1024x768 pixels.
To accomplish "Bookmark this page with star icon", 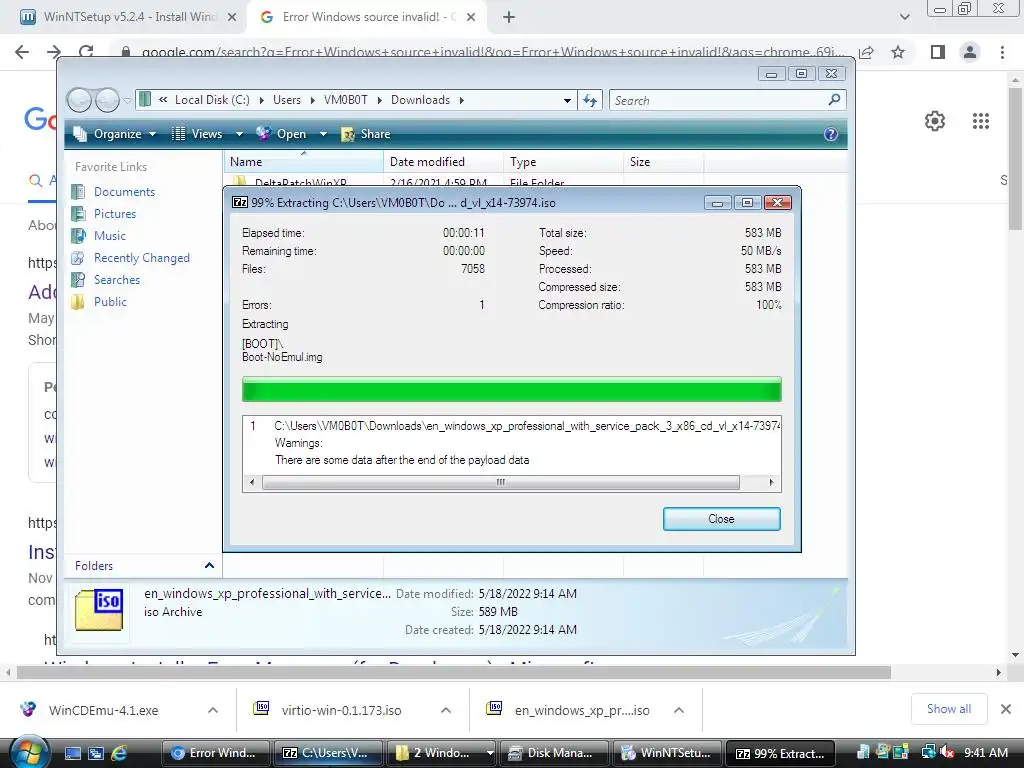I will coord(898,52).
